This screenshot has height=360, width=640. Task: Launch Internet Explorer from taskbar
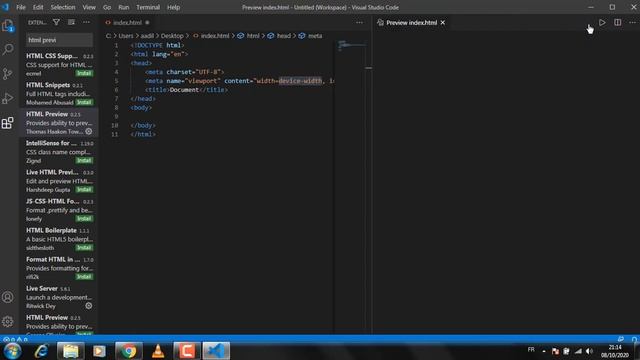point(41,351)
